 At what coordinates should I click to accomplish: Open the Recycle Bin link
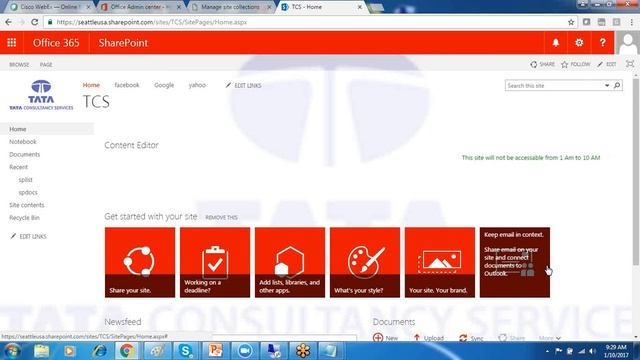(x=24, y=218)
